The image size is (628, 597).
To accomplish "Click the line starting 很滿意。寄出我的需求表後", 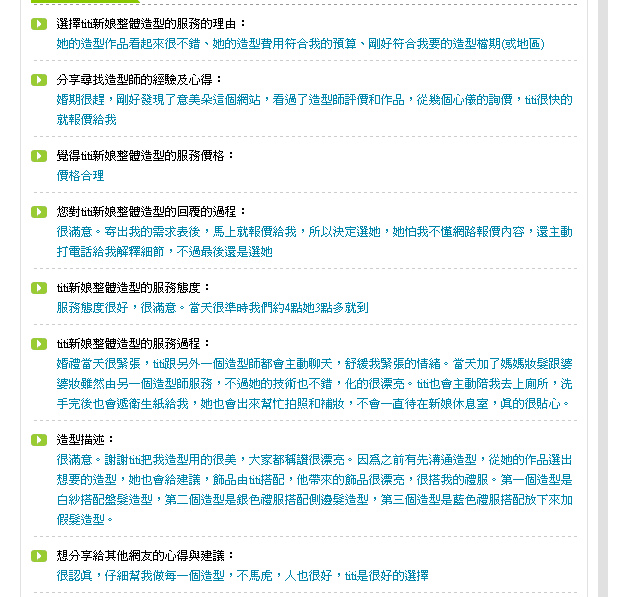I will pos(314,232).
